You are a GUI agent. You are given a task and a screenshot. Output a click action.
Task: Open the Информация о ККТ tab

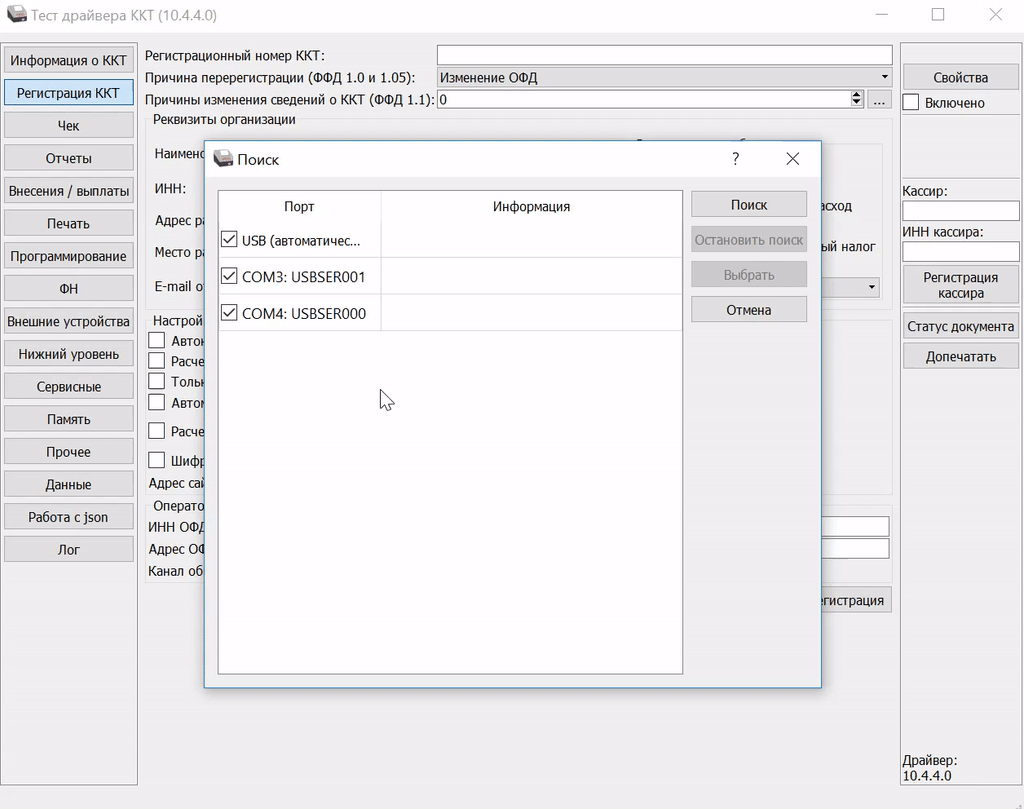[69, 60]
